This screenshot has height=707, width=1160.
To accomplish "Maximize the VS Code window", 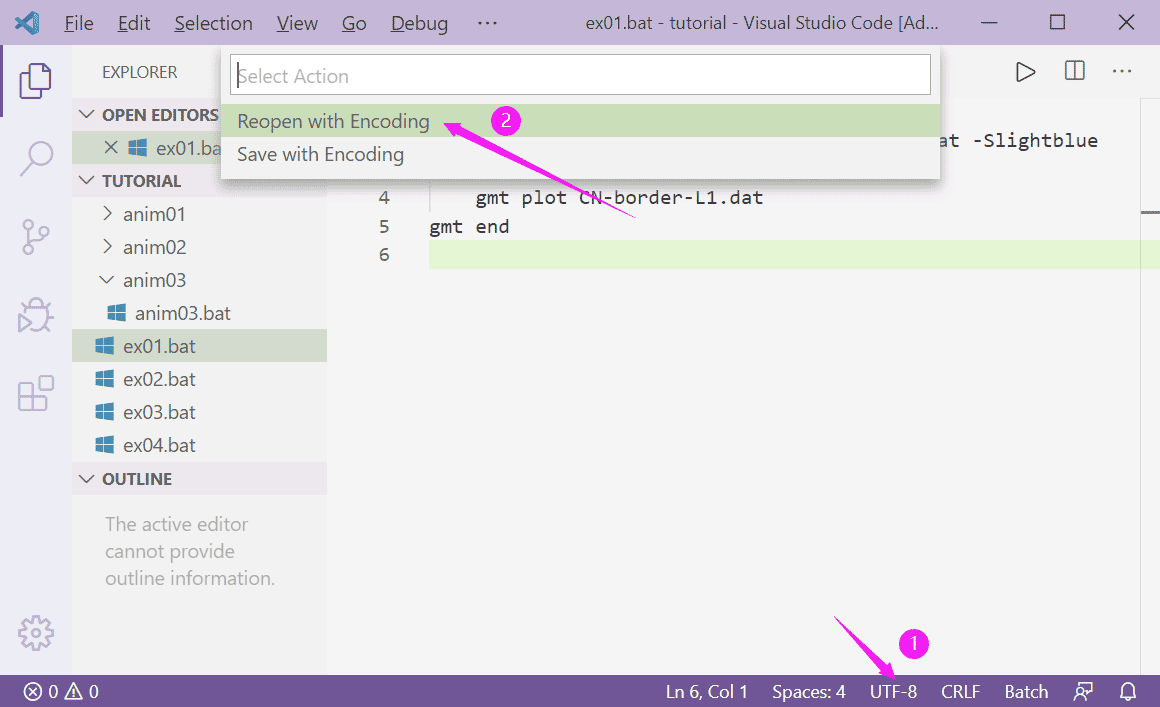I will 1057,22.
